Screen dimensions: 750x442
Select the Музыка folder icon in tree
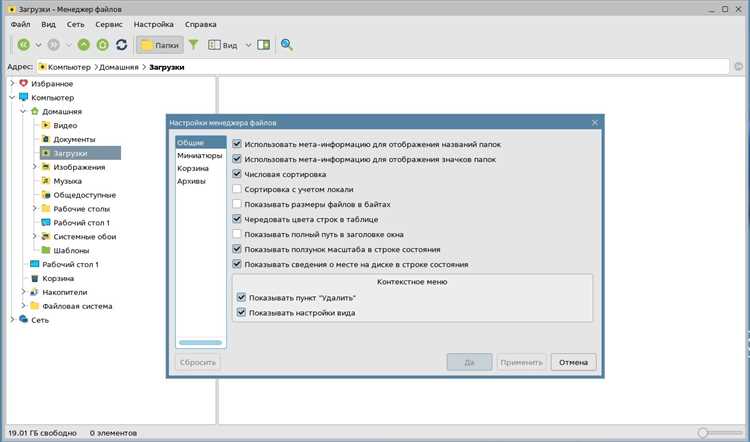tap(45, 181)
